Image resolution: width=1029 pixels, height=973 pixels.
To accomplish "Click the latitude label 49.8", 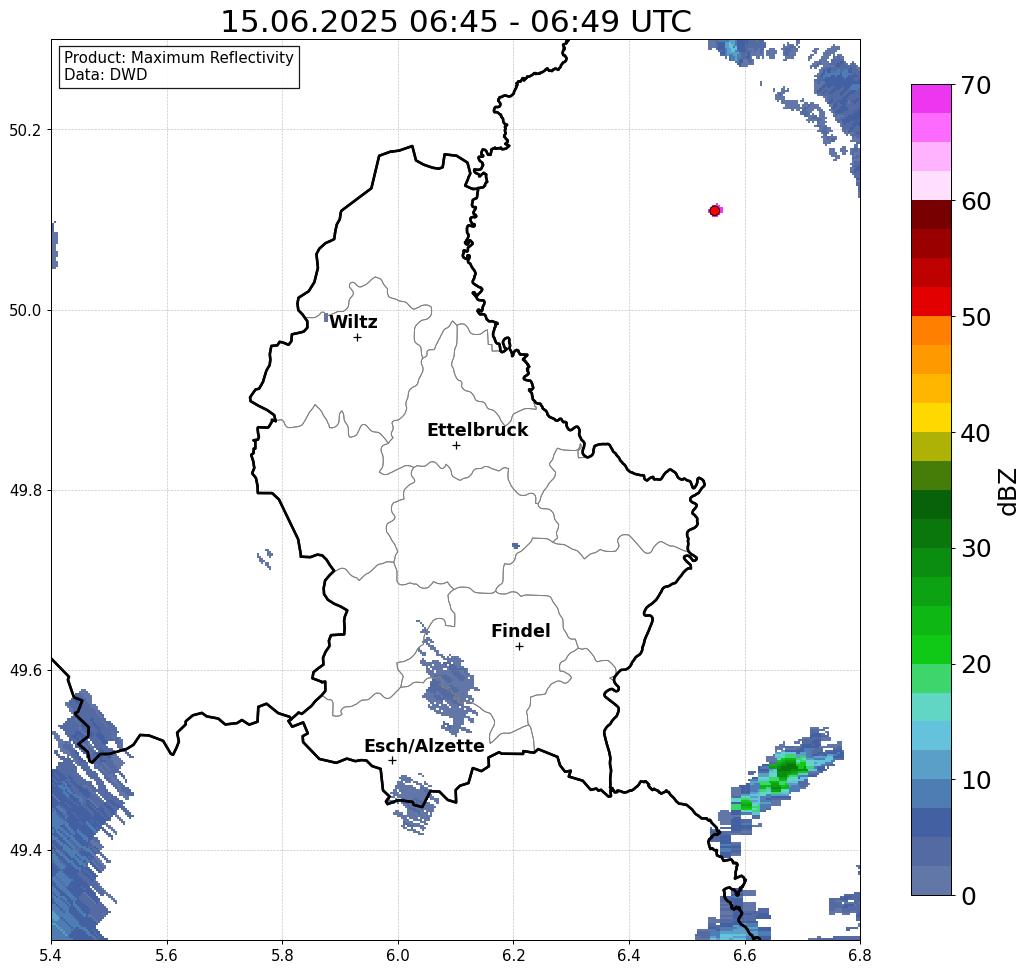I will [x=25, y=491].
